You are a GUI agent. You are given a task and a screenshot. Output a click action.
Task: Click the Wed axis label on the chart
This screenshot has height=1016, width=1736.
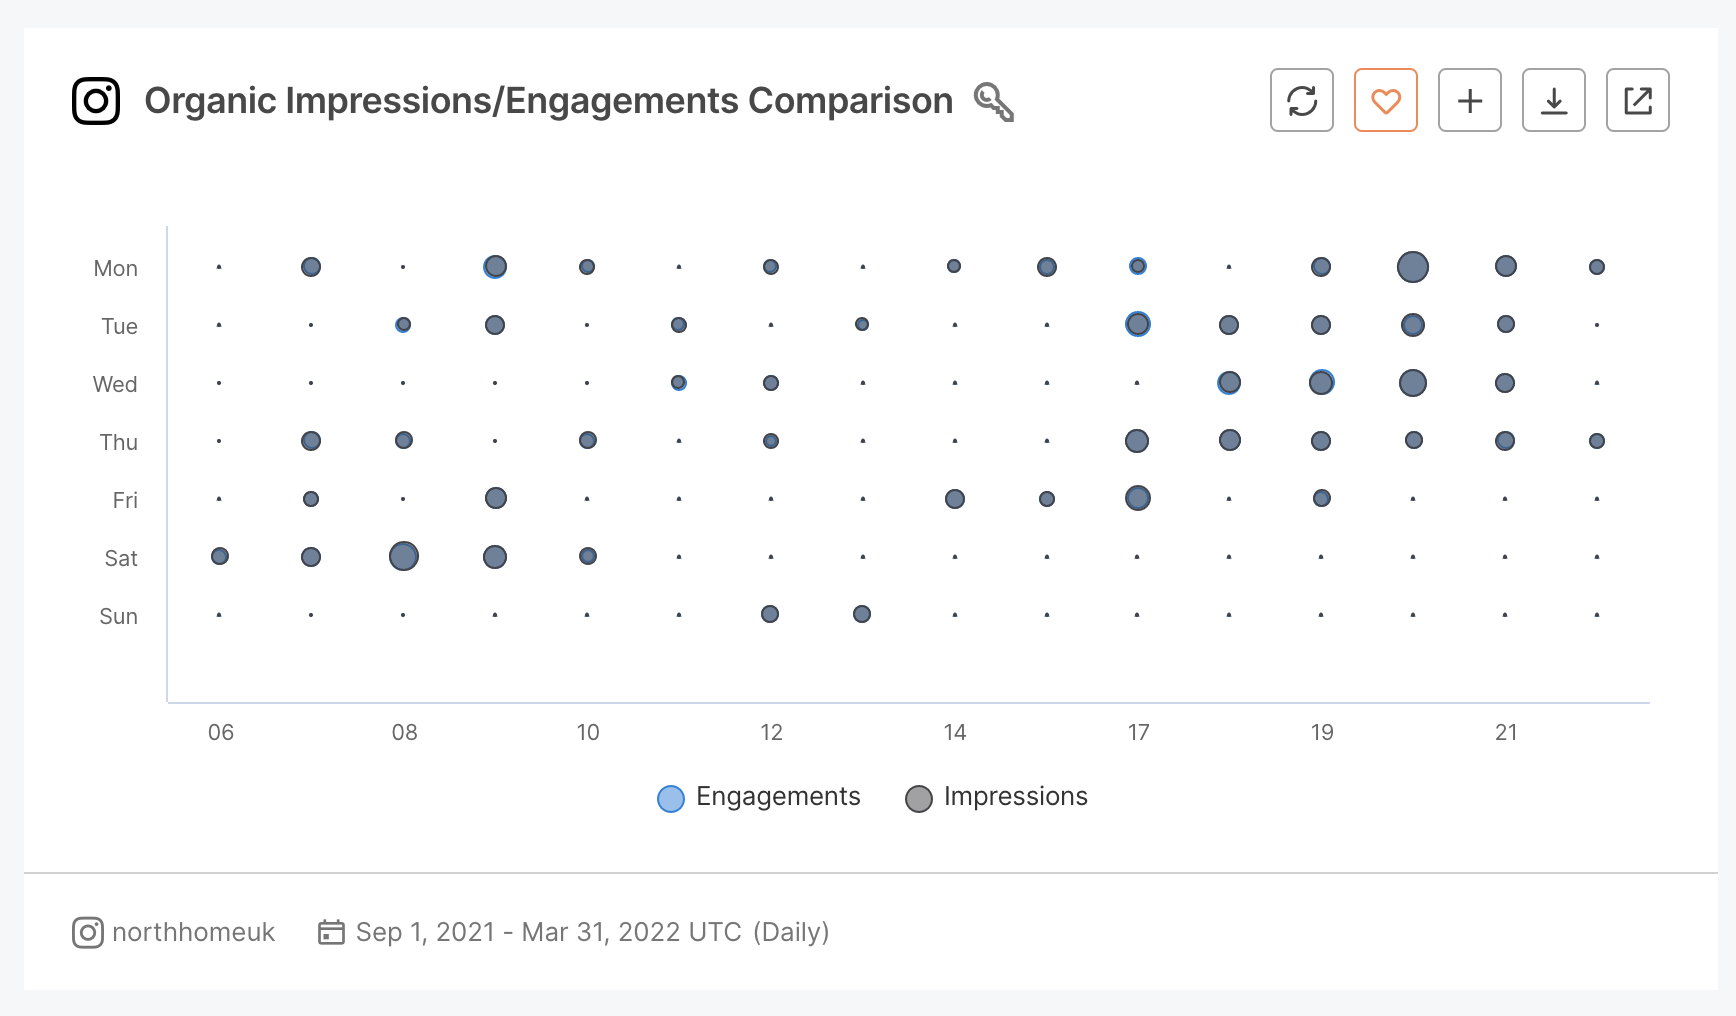(x=115, y=384)
